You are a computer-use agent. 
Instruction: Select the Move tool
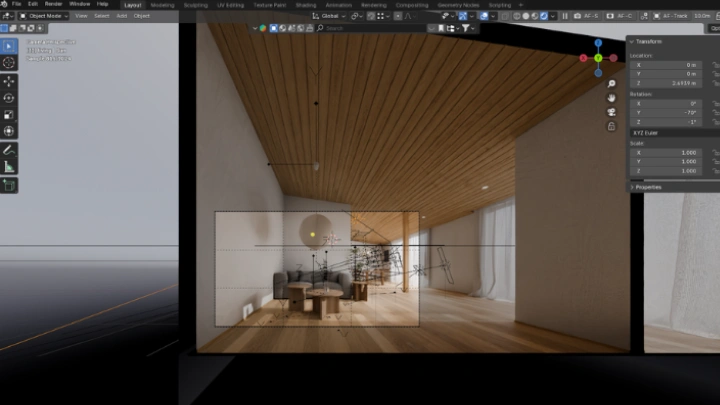click(9, 81)
